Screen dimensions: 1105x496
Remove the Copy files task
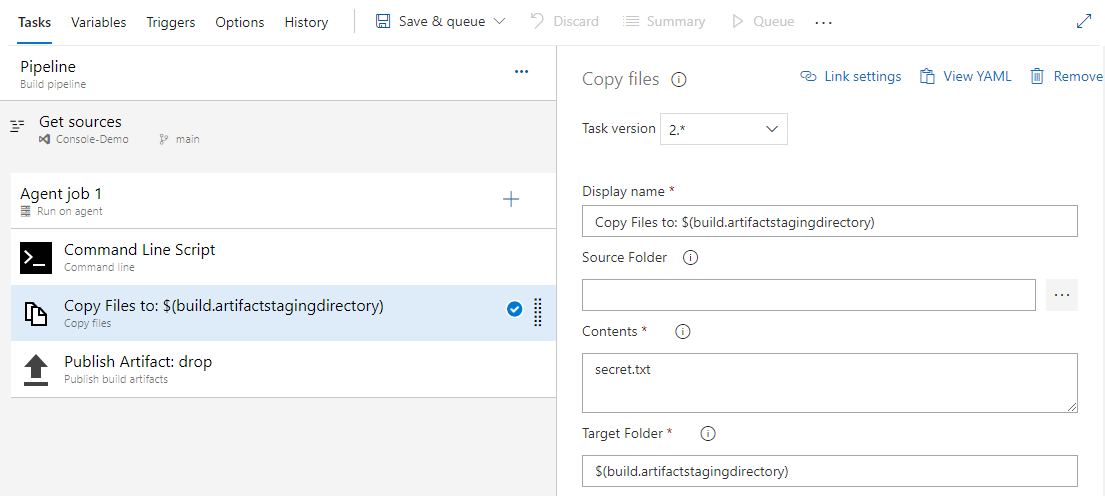coord(1066,76)
